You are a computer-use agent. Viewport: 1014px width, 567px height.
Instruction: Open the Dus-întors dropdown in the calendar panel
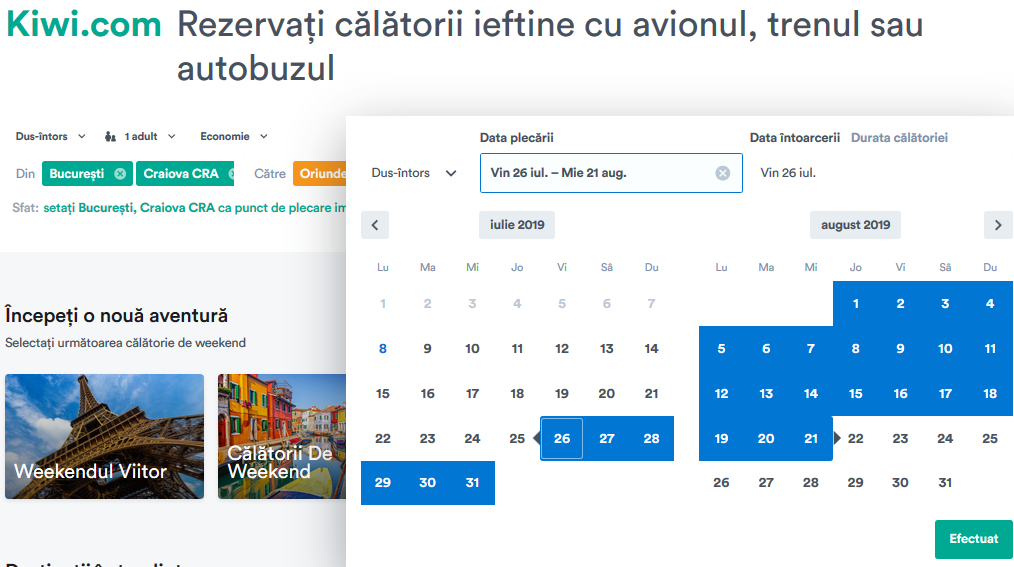(414, 173)
